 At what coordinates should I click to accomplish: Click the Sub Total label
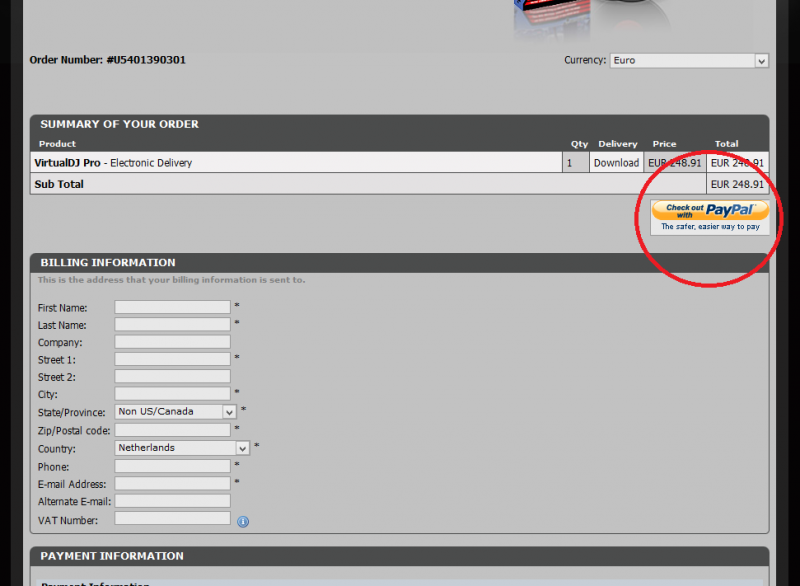59,184
